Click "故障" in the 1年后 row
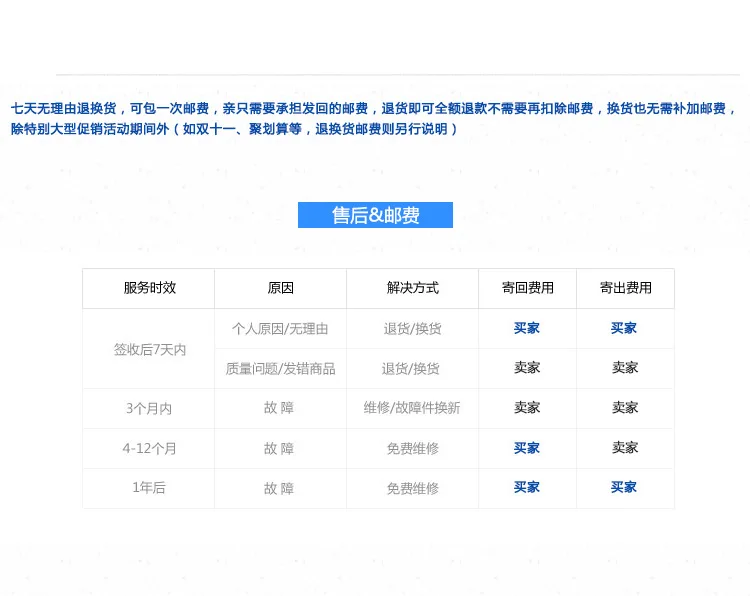 tap(279, 488)
